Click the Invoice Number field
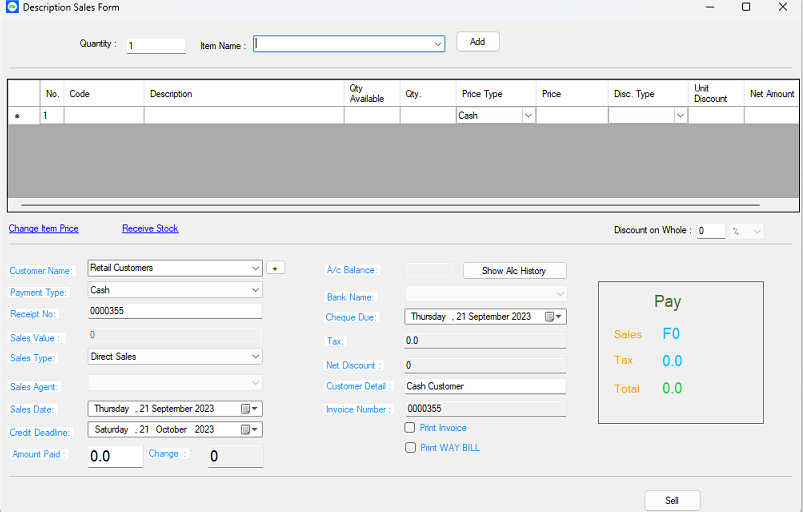The height and width of the screenshot is (512, 803). pos(485,409)
